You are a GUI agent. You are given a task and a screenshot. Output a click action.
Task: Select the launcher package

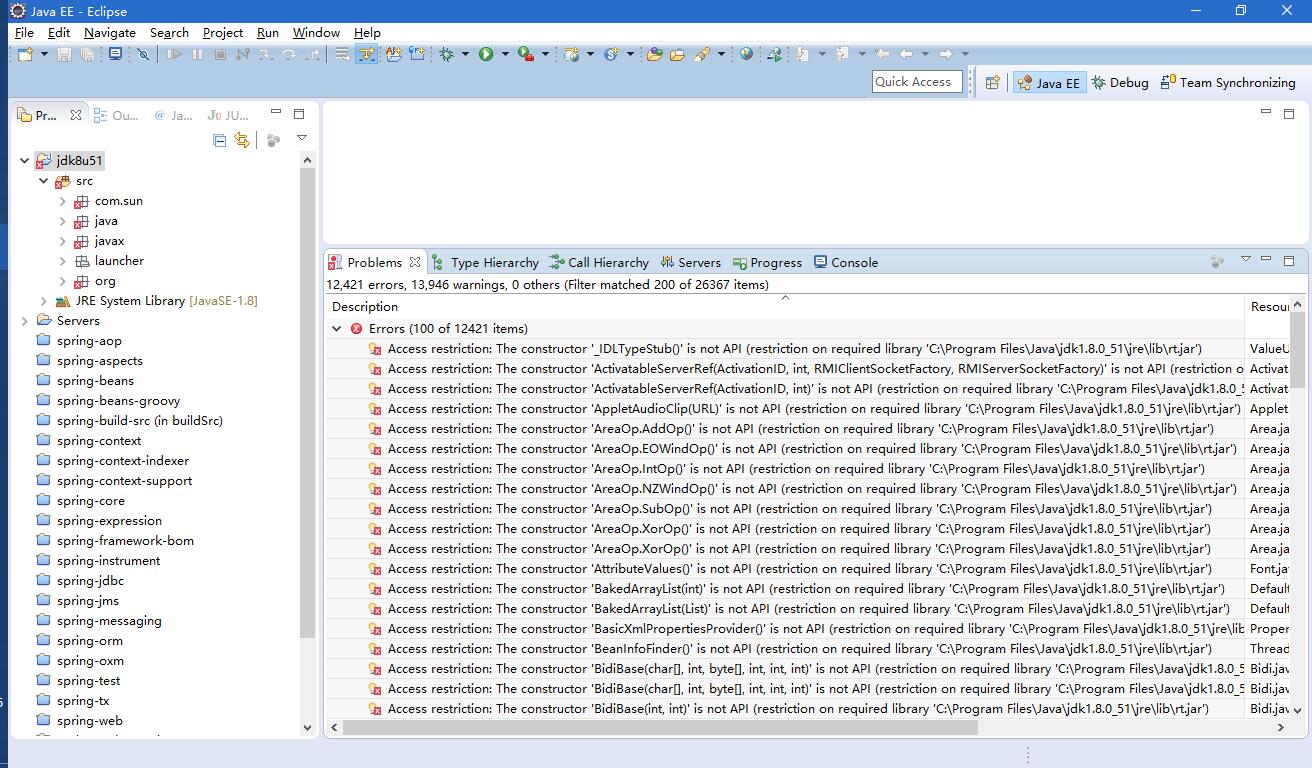(119, 260)
